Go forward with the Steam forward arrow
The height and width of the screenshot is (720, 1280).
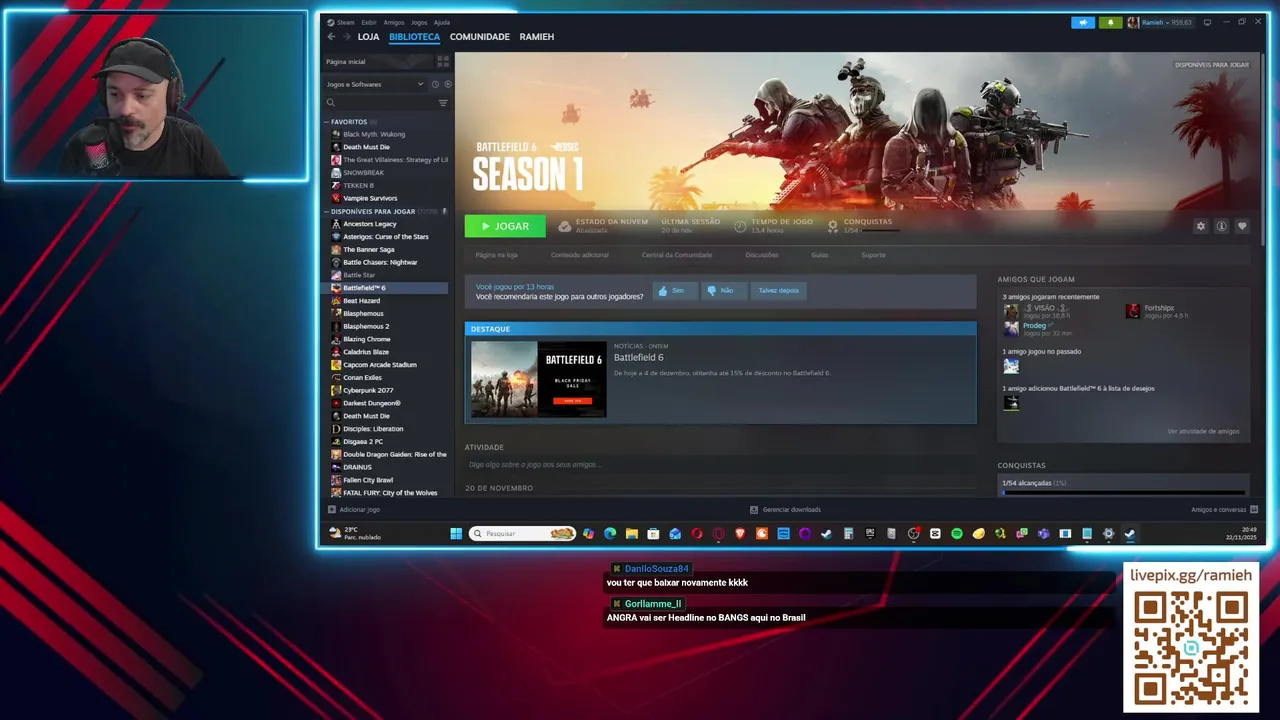pyautogui.click(x=347, y=37)
